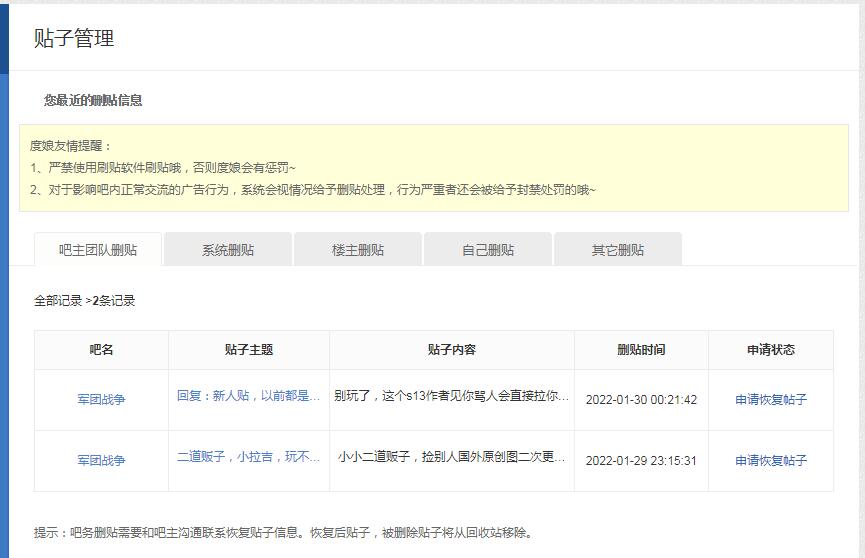Screen dimensions: 865x558
Task: Open the 系统删贴 tab
Action: tap(228, 250)
